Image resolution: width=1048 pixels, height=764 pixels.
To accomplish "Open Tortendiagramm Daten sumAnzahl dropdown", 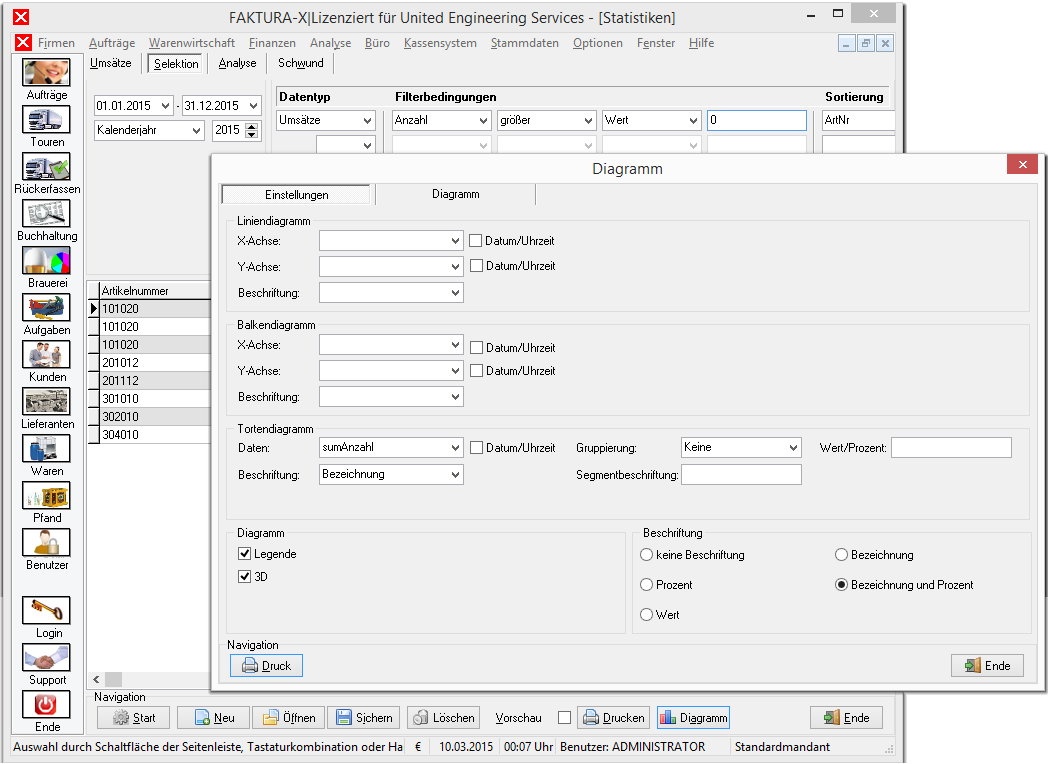I will point(391,448).
